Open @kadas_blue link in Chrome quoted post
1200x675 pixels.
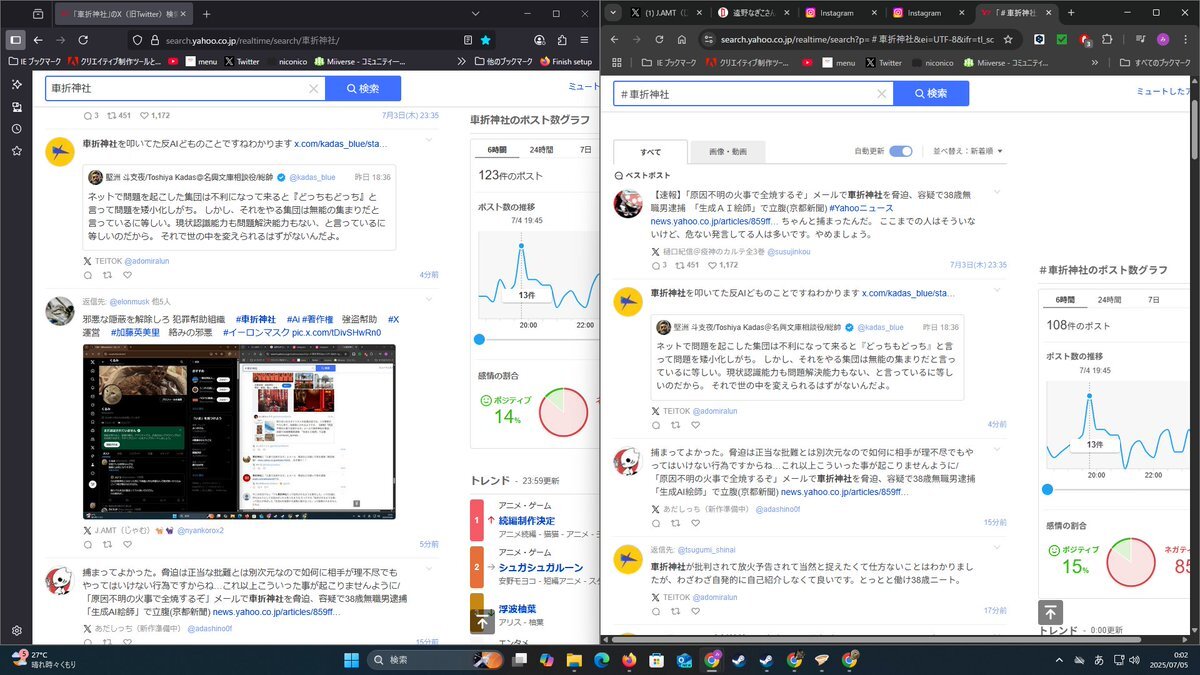point(879,327)
